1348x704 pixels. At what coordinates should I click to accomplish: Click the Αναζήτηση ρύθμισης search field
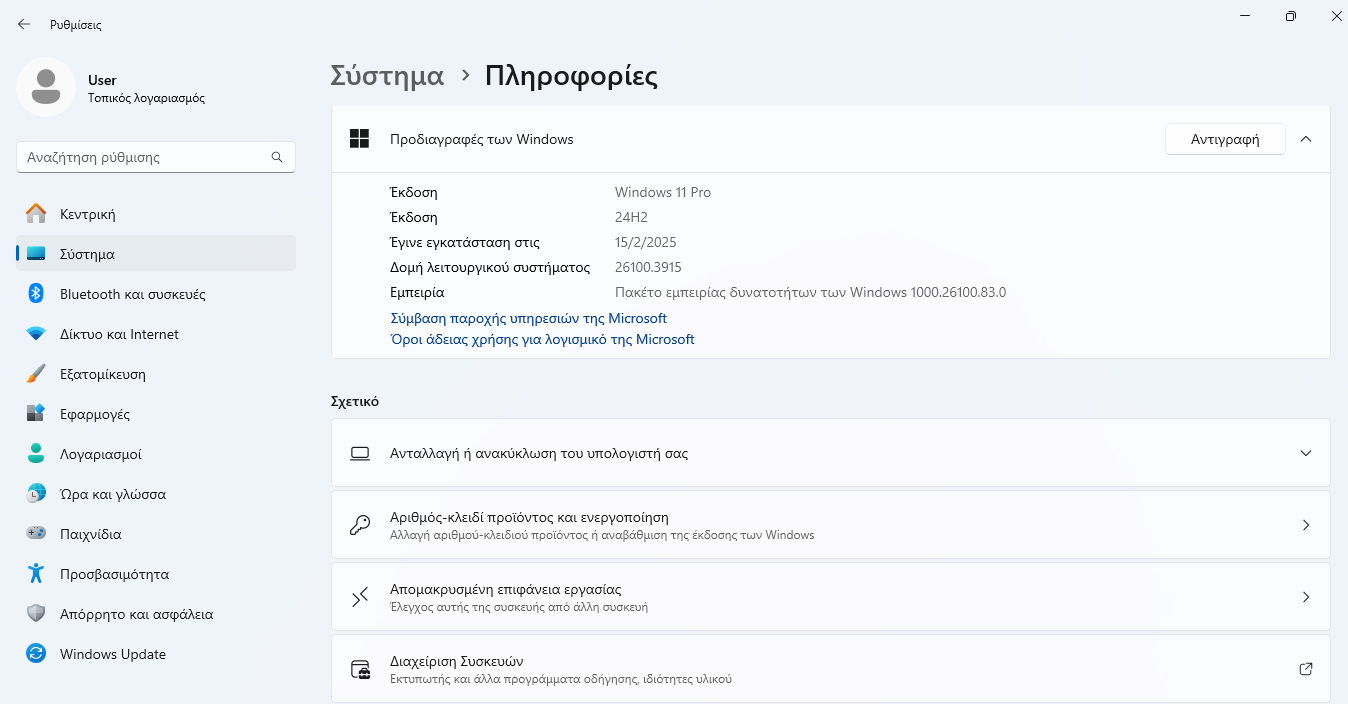click(156, 157)
